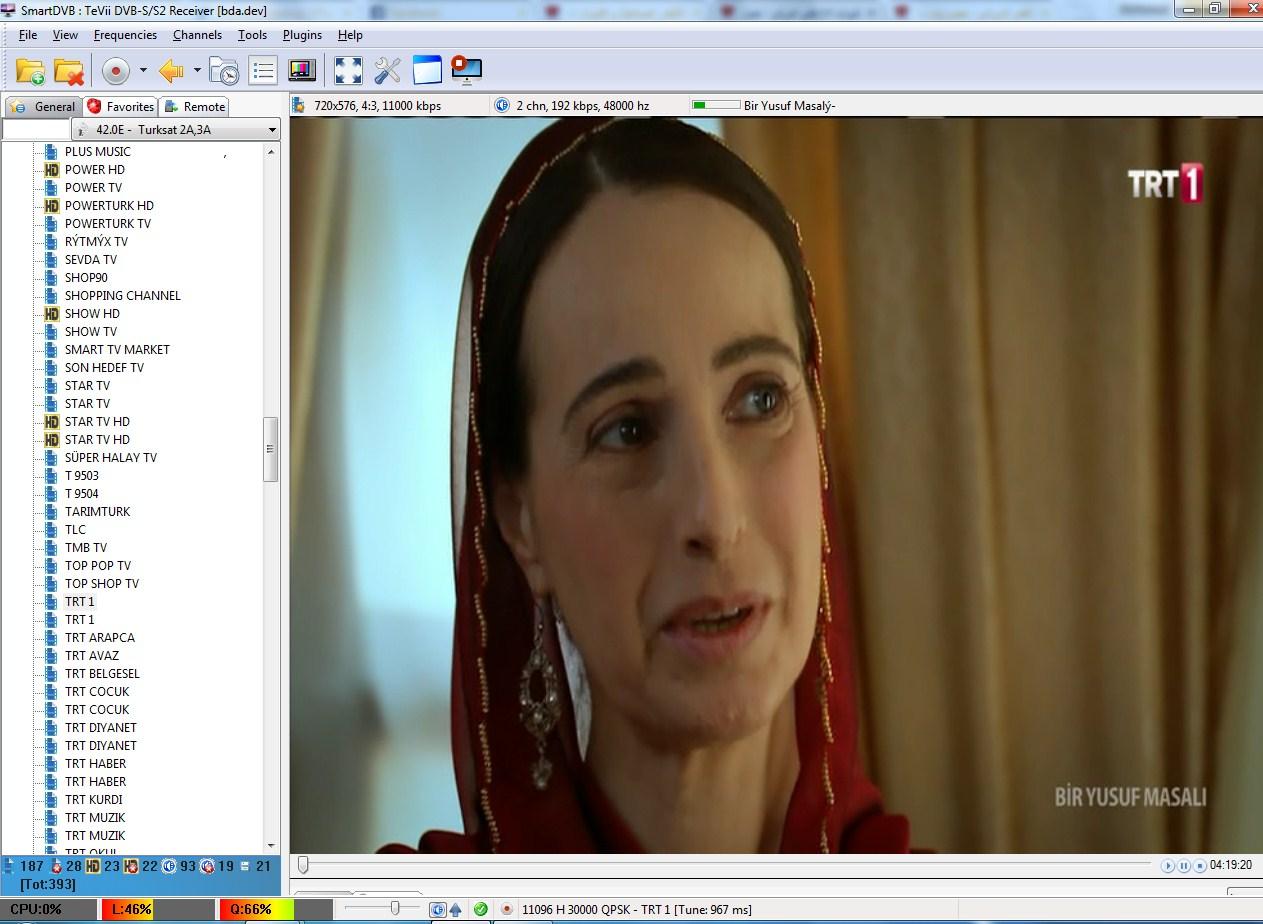This screenshot has height=924, width=1263.
Task: Click the green checkmark status icon
Action: click(481, 909)
